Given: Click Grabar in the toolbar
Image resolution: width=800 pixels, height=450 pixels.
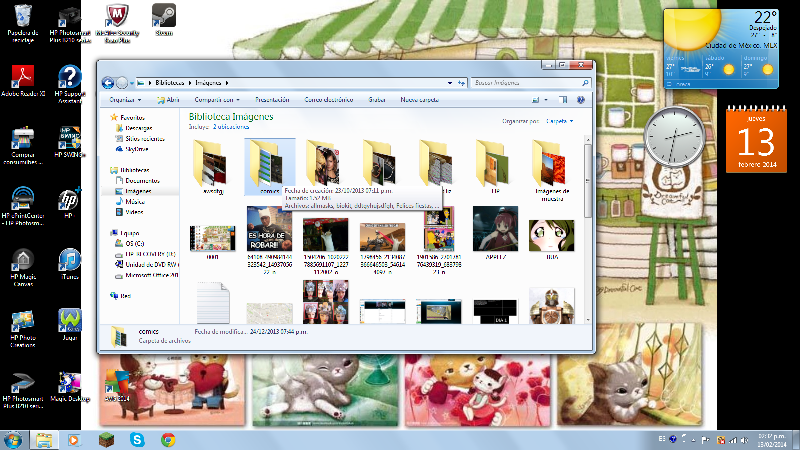Looking at the screenshot, I should point(377,100).
